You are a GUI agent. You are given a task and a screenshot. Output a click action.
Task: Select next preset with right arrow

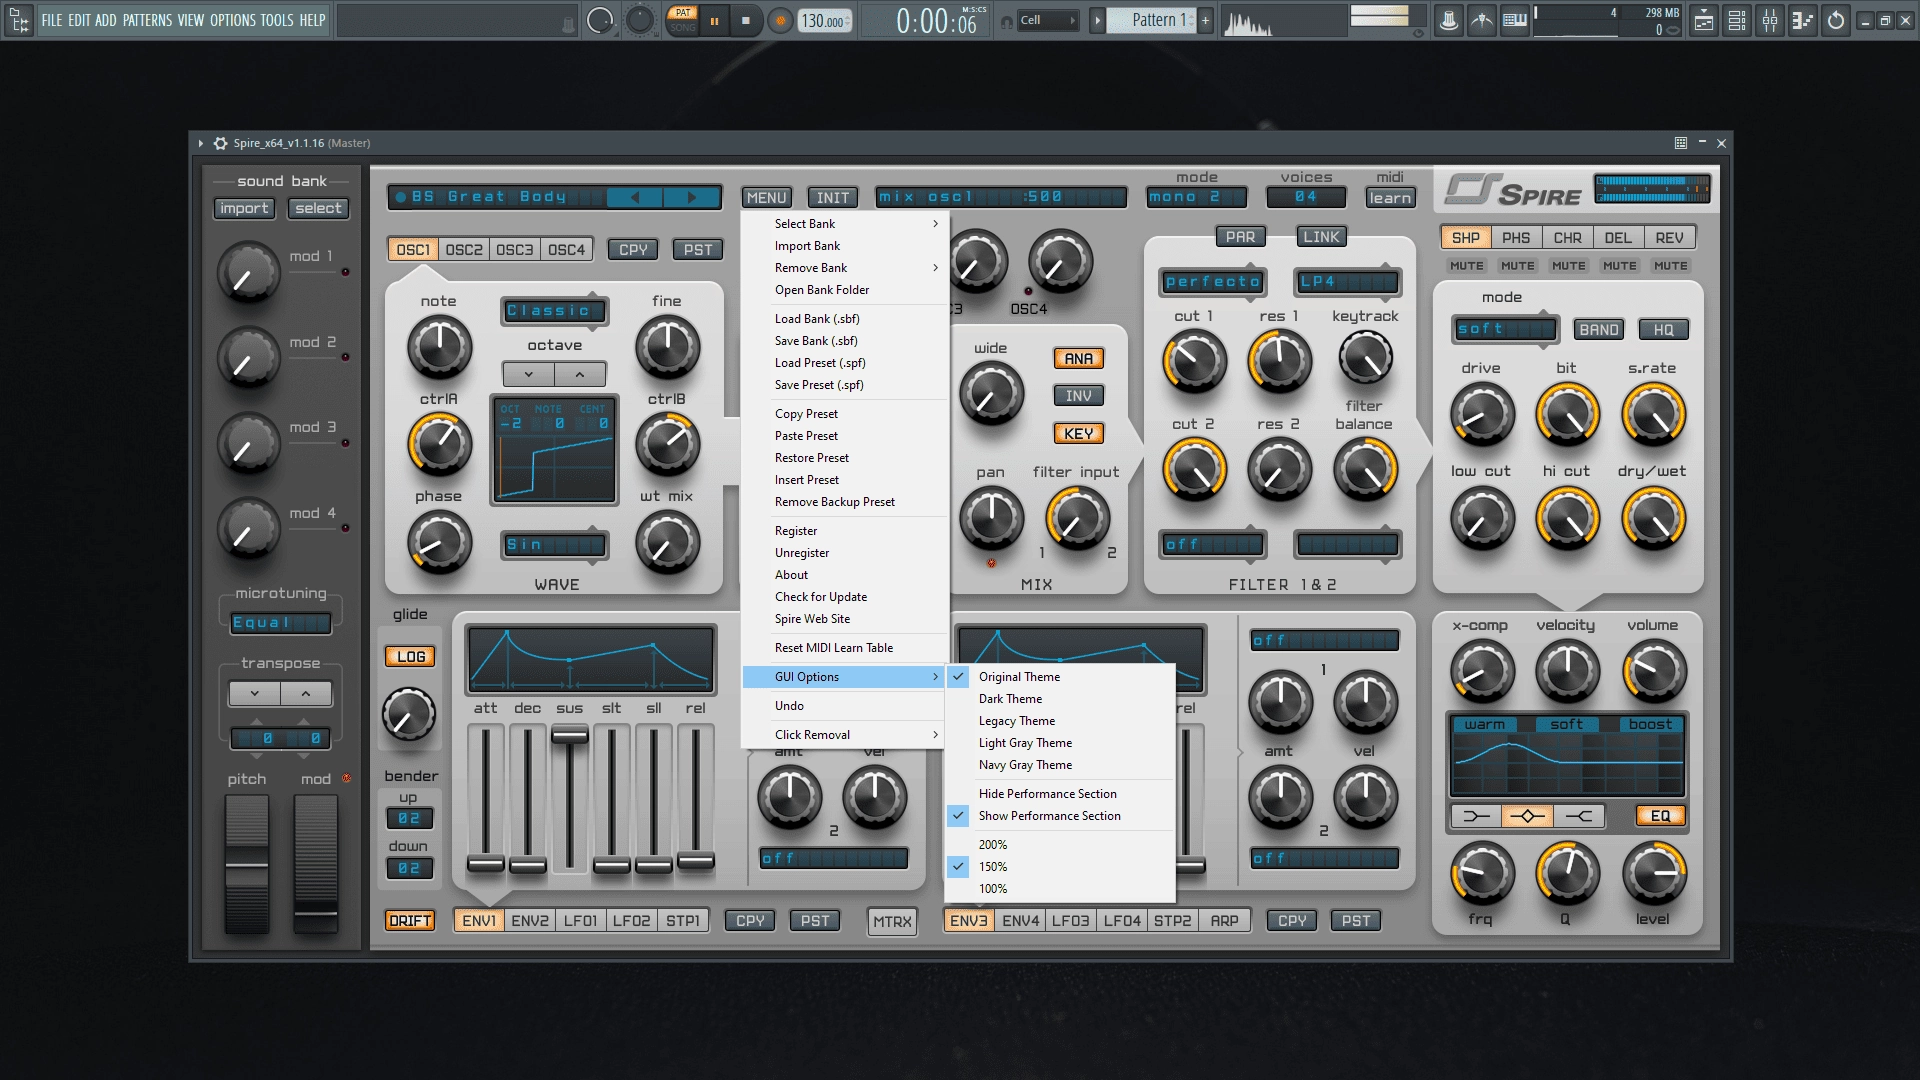(691, 197)
